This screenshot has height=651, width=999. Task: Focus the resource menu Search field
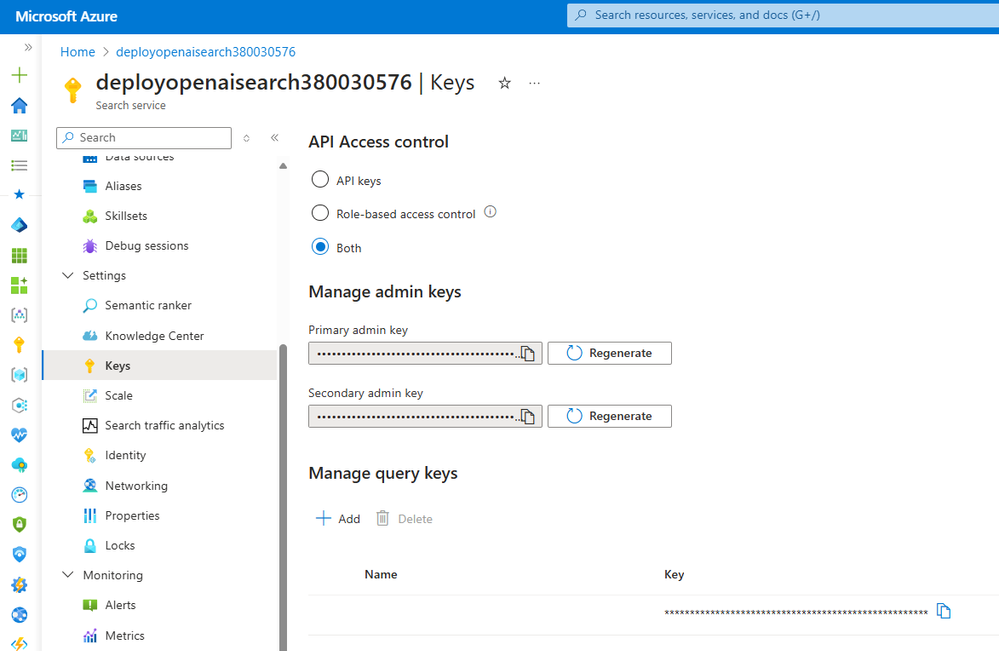[x=144, y=138]
